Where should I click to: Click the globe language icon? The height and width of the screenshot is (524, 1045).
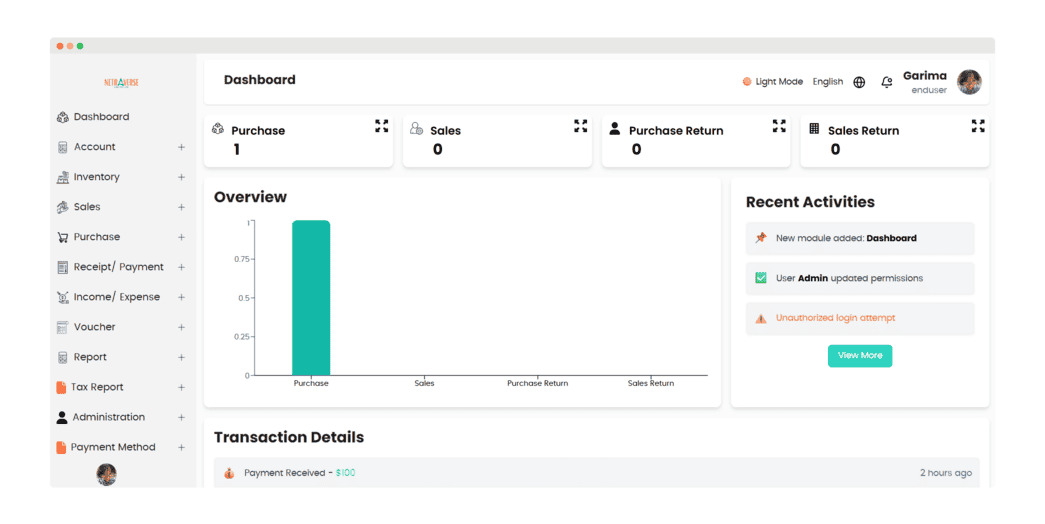point(859,82)
